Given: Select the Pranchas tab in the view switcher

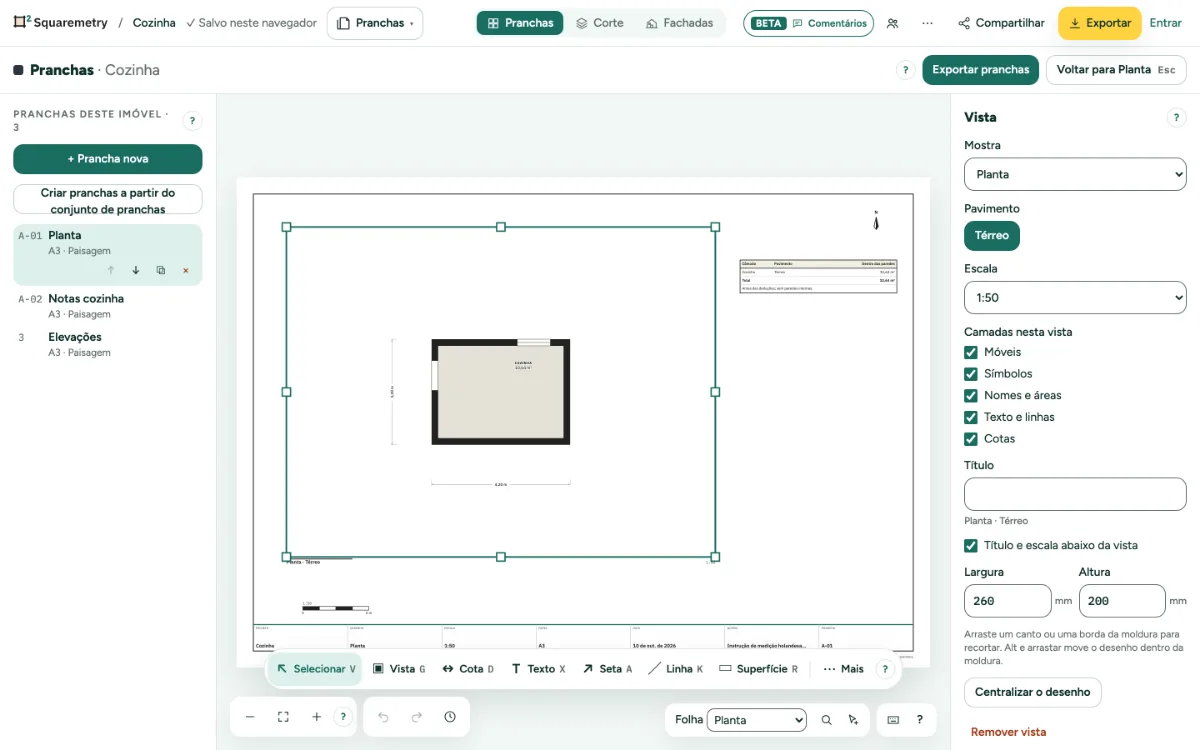Looking at the screenshot, I should pos(520,23).
